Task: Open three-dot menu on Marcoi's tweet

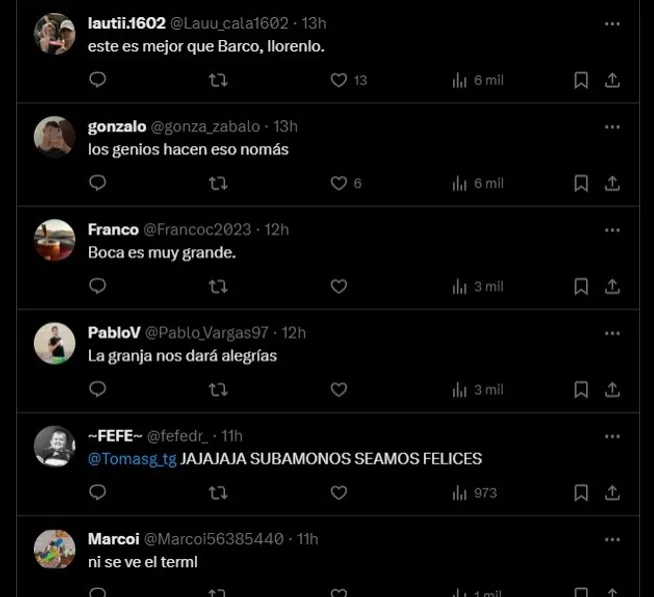Action: [612, 540]
